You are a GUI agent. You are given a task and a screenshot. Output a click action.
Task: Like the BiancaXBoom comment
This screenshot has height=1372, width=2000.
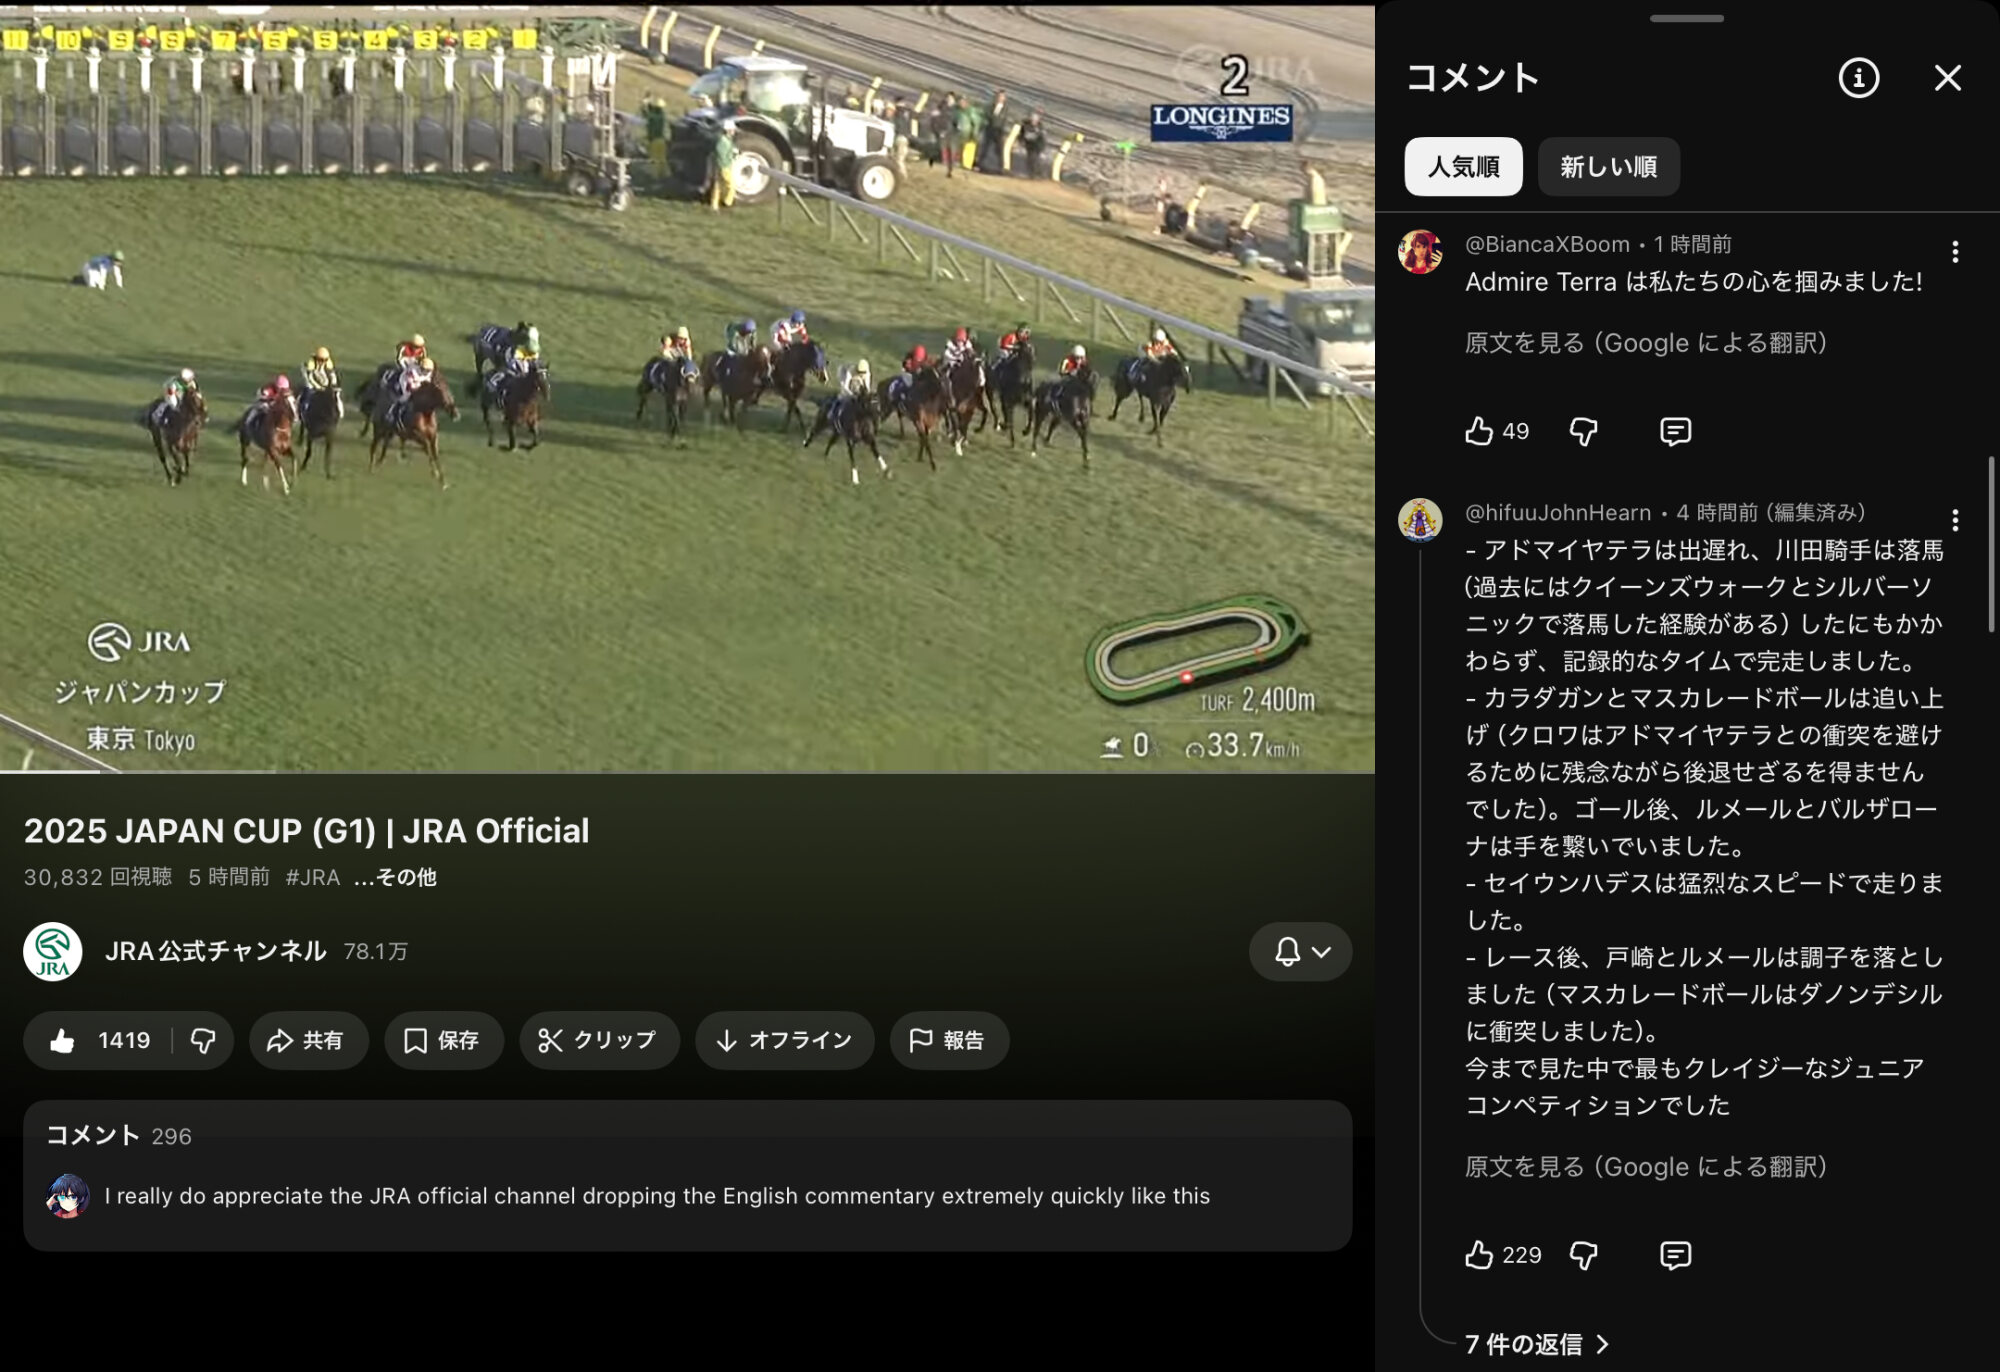[x=1479, y=431]
